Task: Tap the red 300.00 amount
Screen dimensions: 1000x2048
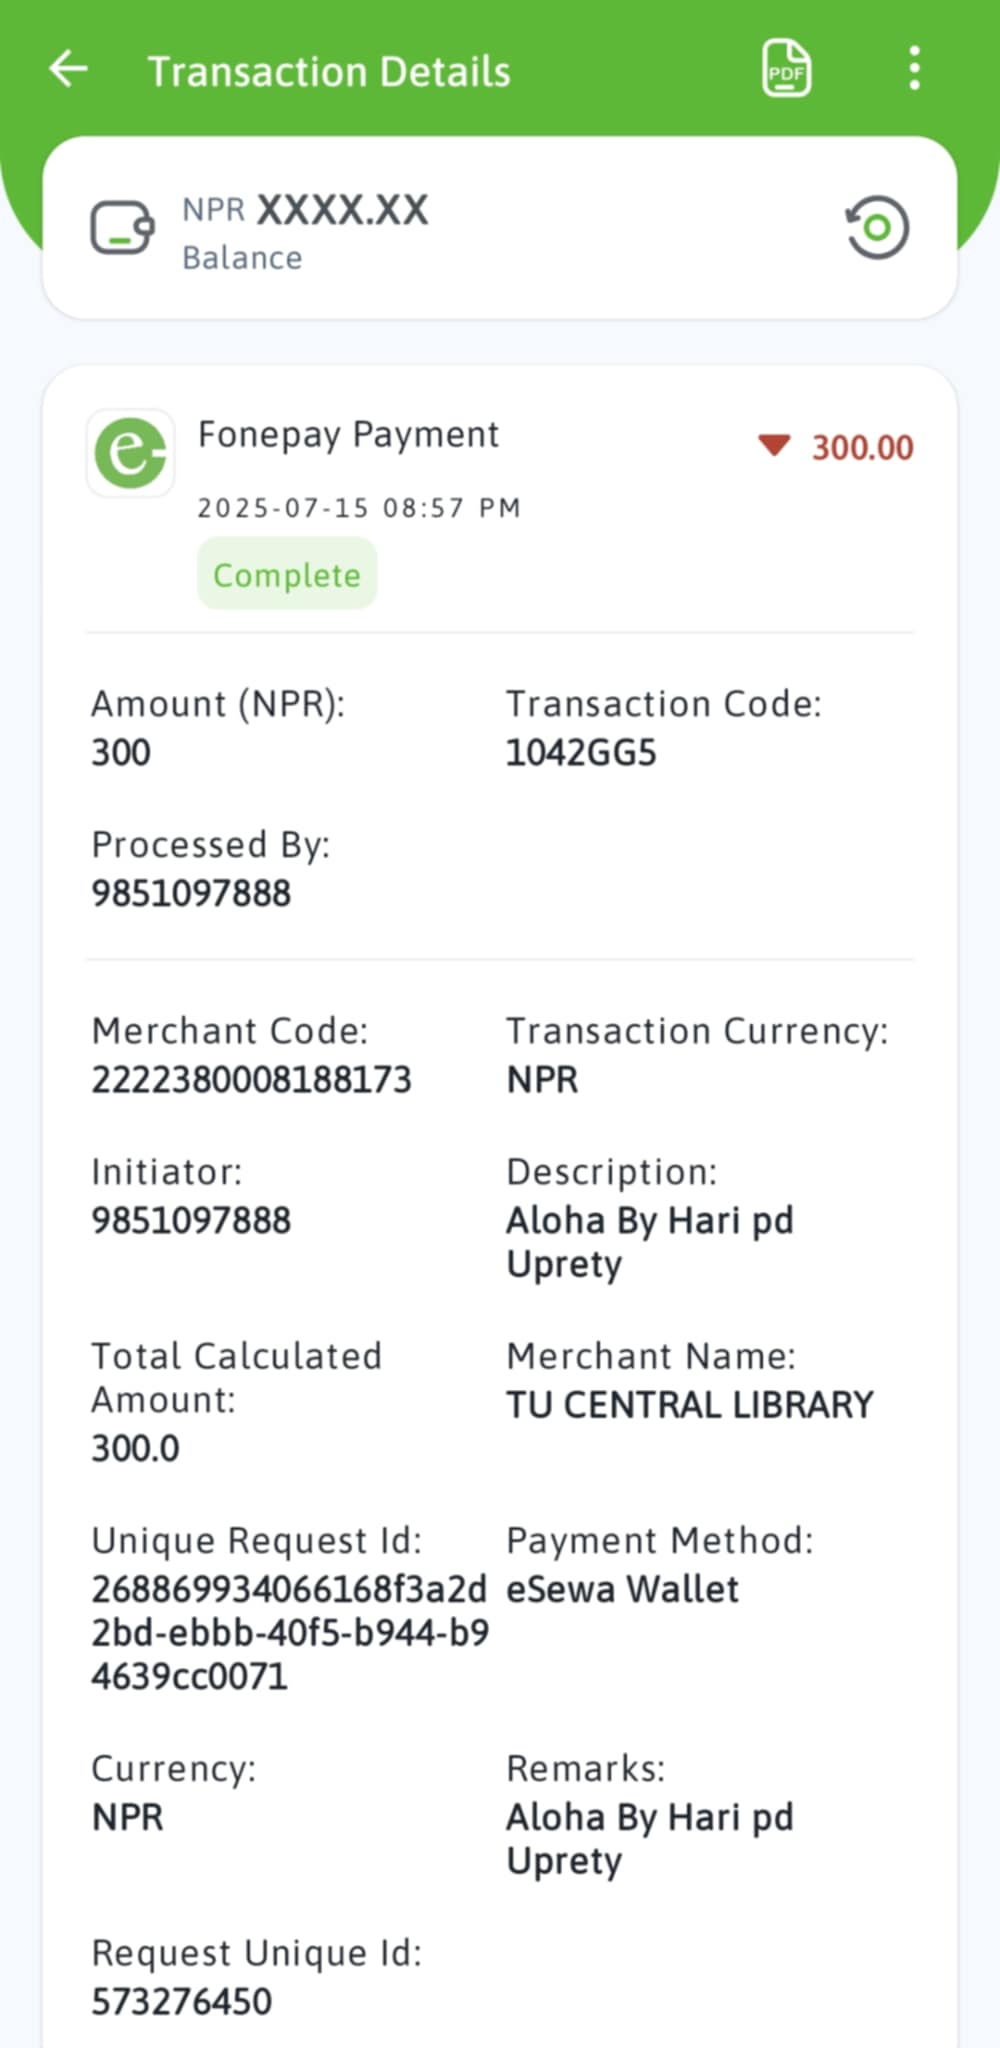Action: tap(862, 448)
